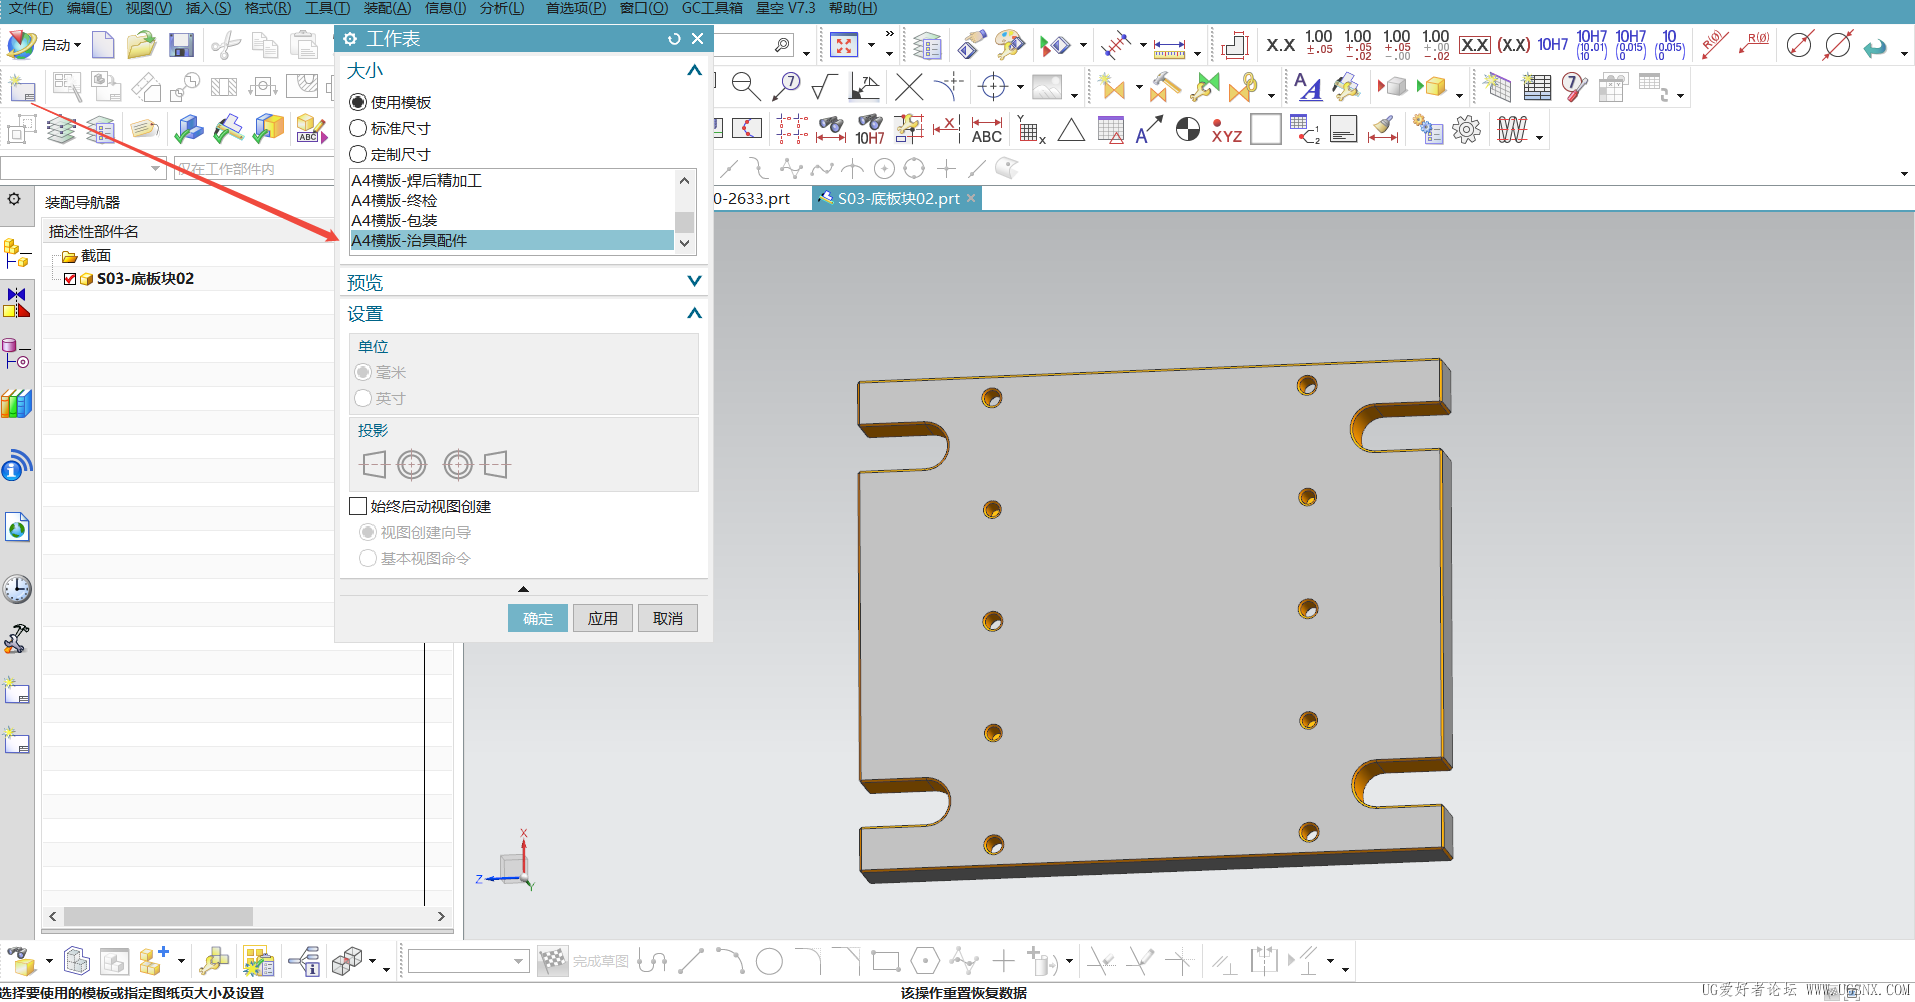This screenshot has height=1002, width=1915.
Task: Switch to the S03-底板块02.prt tab
Action: point(898,198)
